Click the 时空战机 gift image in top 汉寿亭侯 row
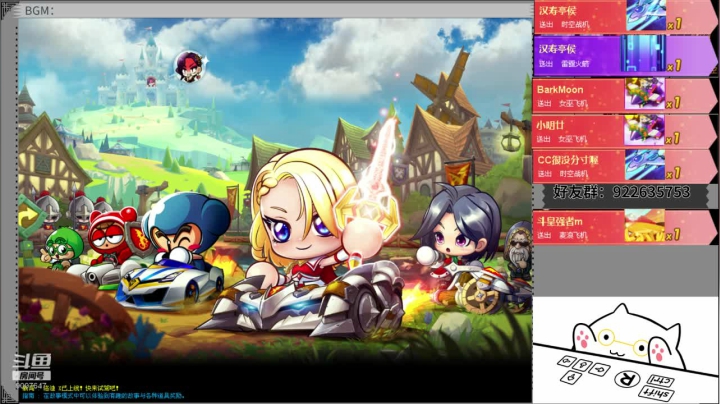 pyautogui.click(x=646, y=15)
